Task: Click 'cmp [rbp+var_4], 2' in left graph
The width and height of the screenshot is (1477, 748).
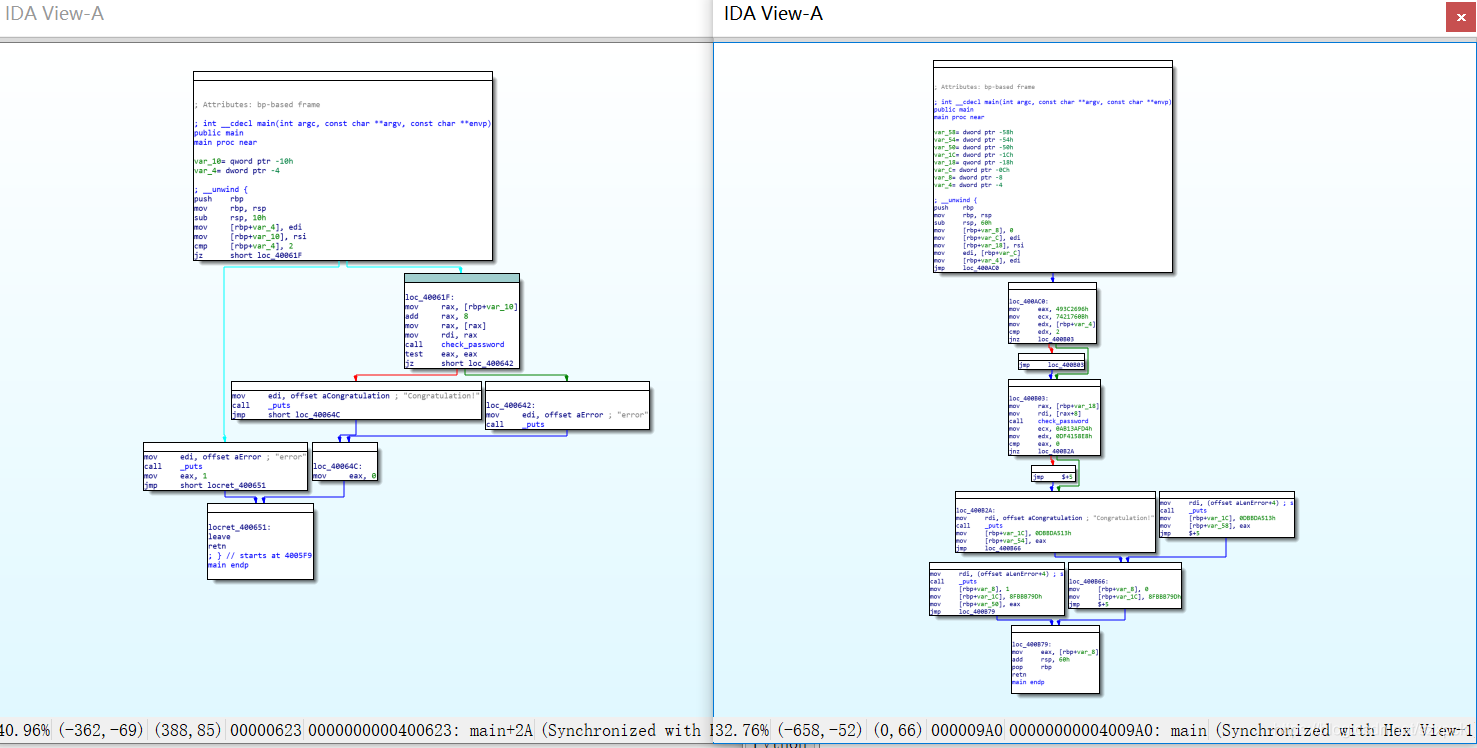Action: click(x=245, y=246)
